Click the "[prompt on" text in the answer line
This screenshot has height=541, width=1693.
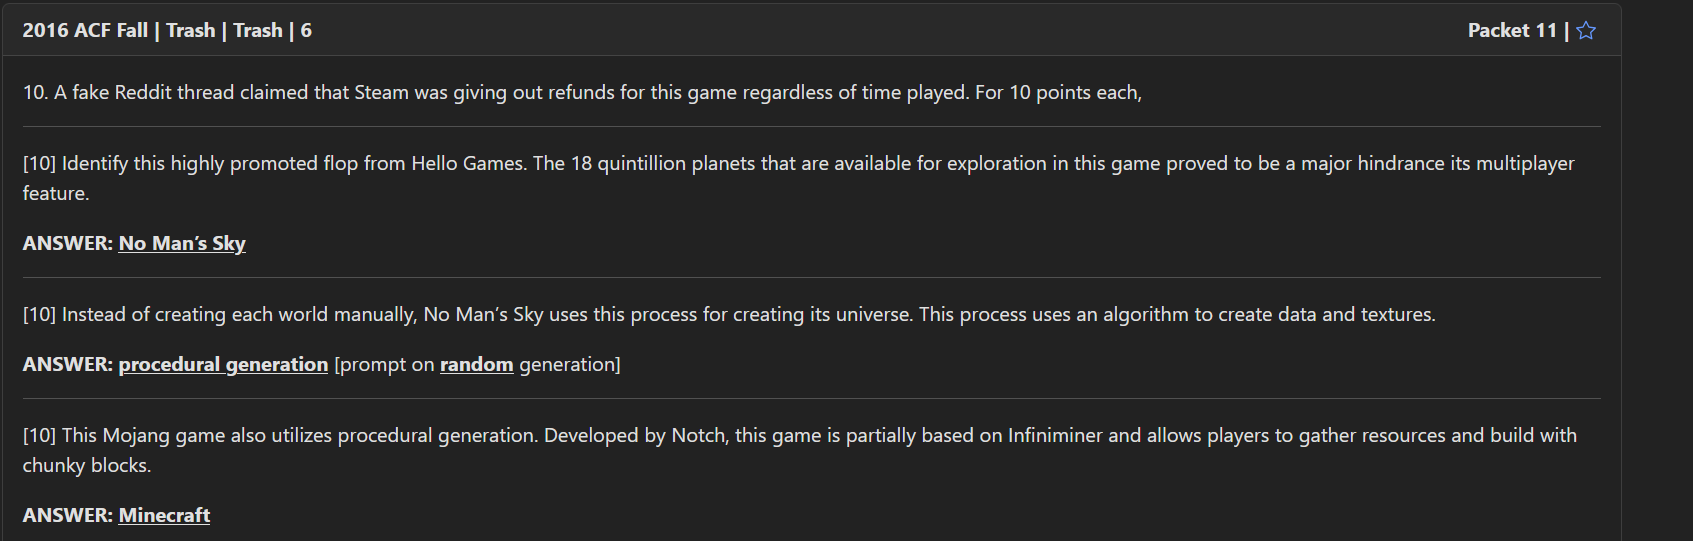[384, 365]
